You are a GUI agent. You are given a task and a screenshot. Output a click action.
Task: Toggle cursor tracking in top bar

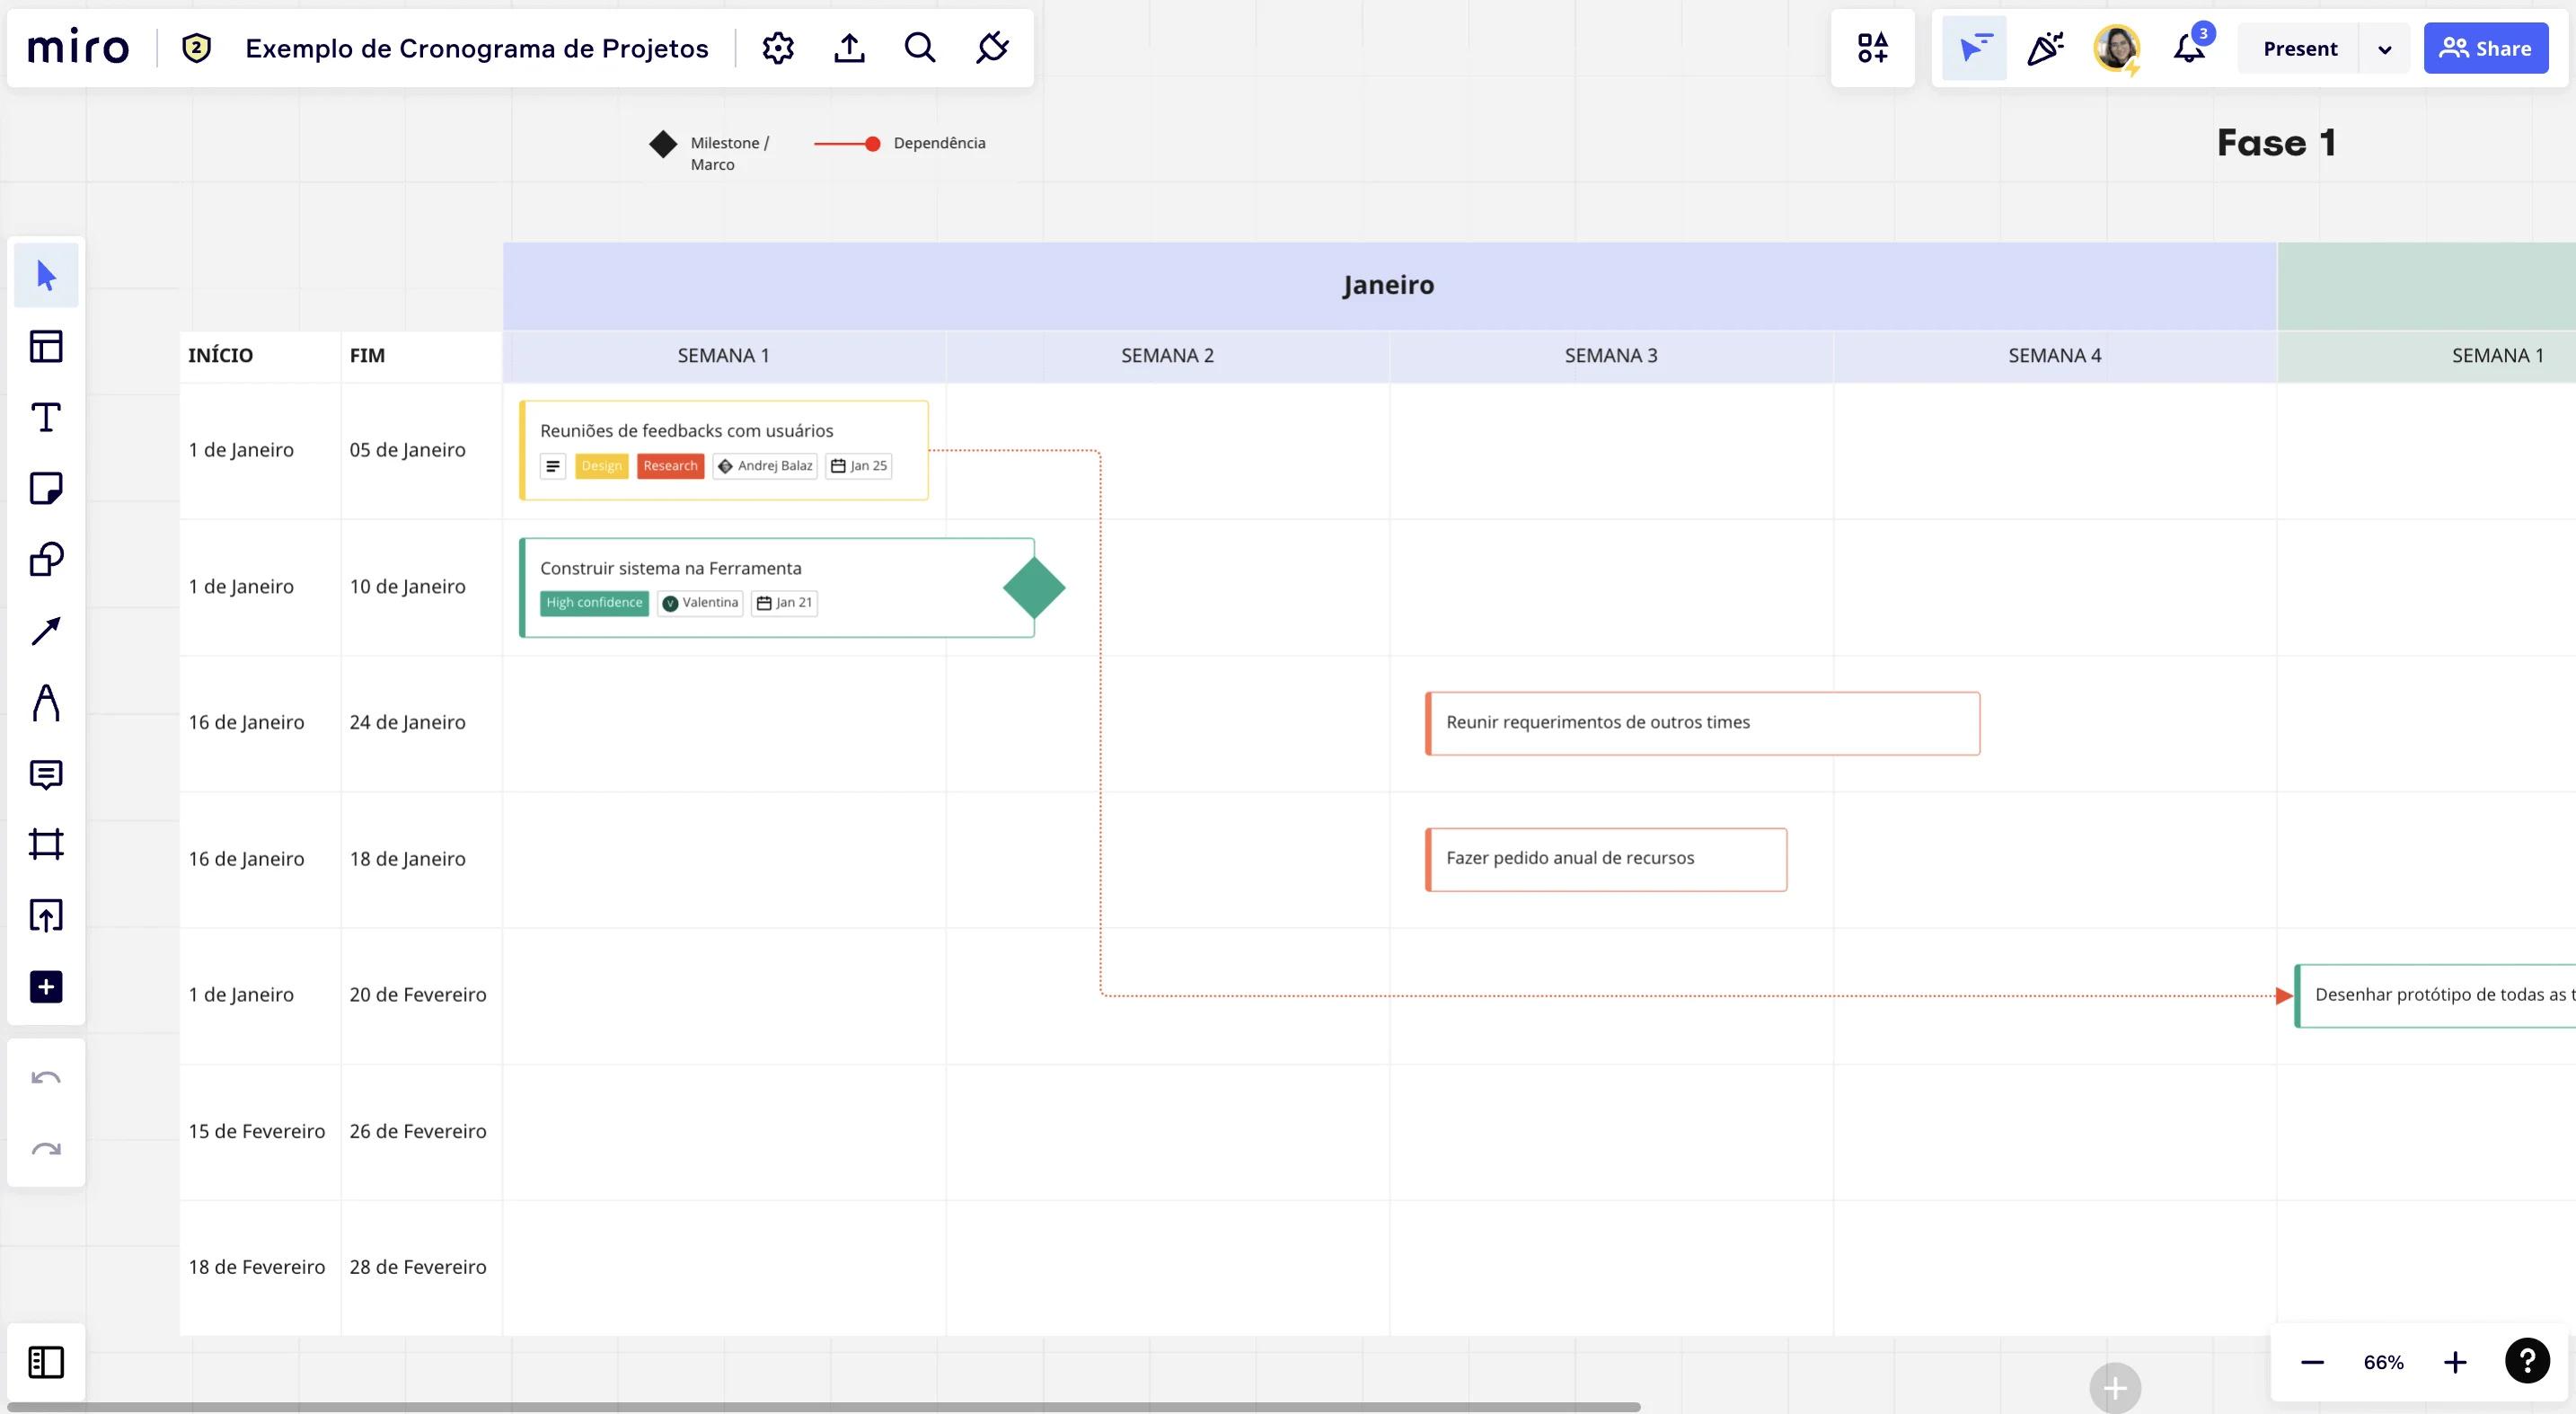tap(1974, 48)
